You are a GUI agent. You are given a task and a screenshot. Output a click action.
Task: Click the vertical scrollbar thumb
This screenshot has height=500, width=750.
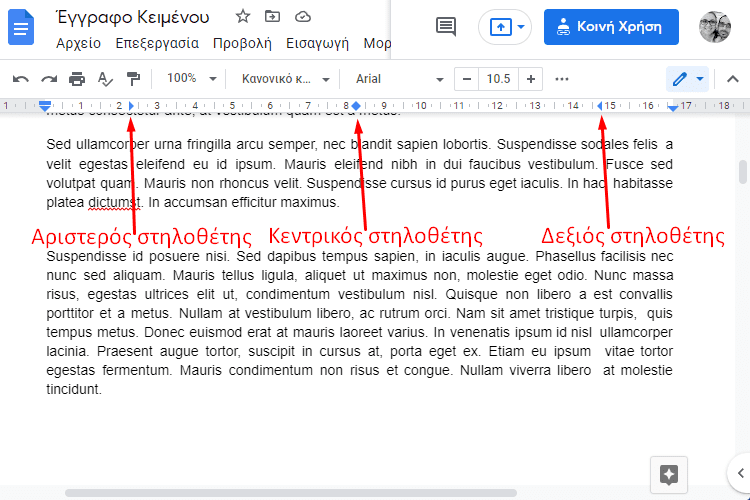[742, 172]
